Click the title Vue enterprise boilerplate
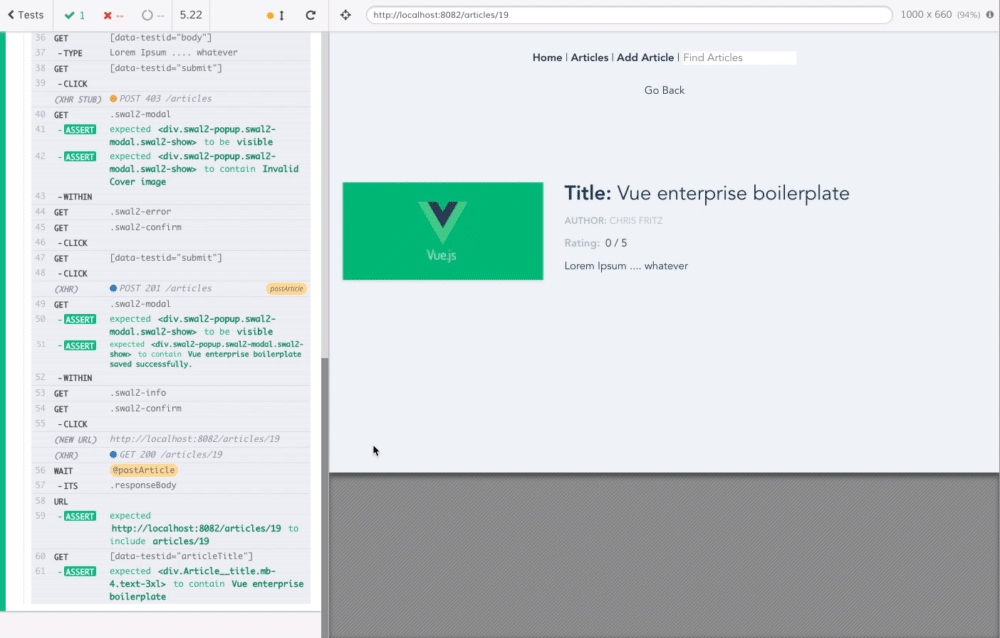 (x=733, y=193)
